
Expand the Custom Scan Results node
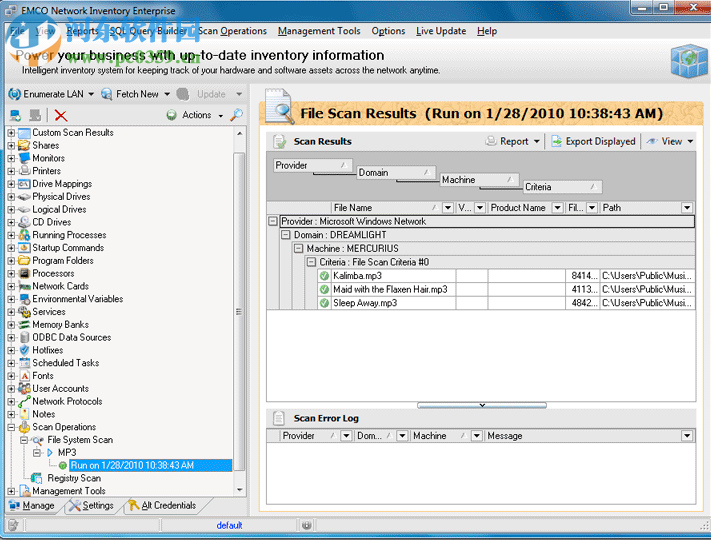[x=11, y=133]
